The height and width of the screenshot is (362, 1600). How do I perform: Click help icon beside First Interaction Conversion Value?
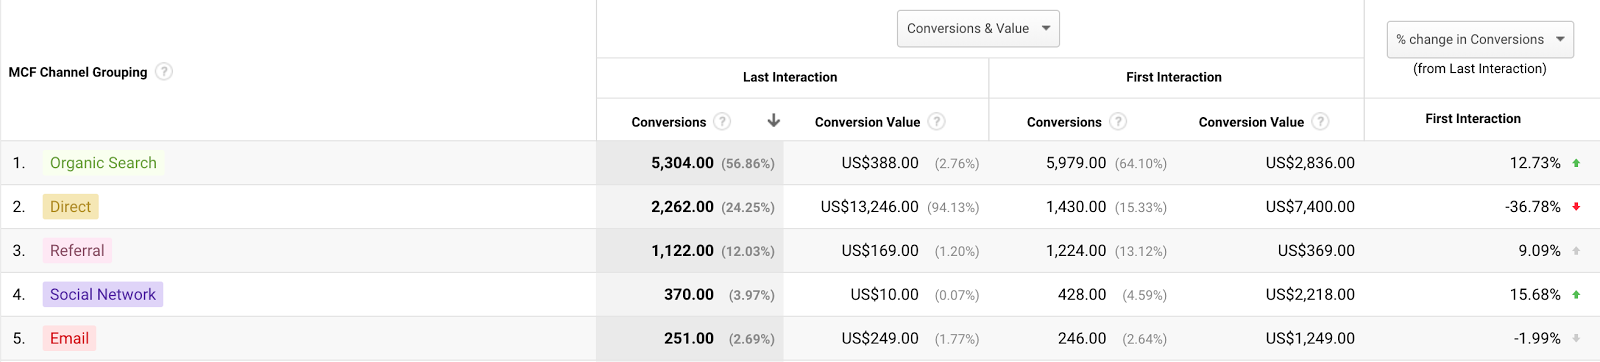coord(1320,121)
